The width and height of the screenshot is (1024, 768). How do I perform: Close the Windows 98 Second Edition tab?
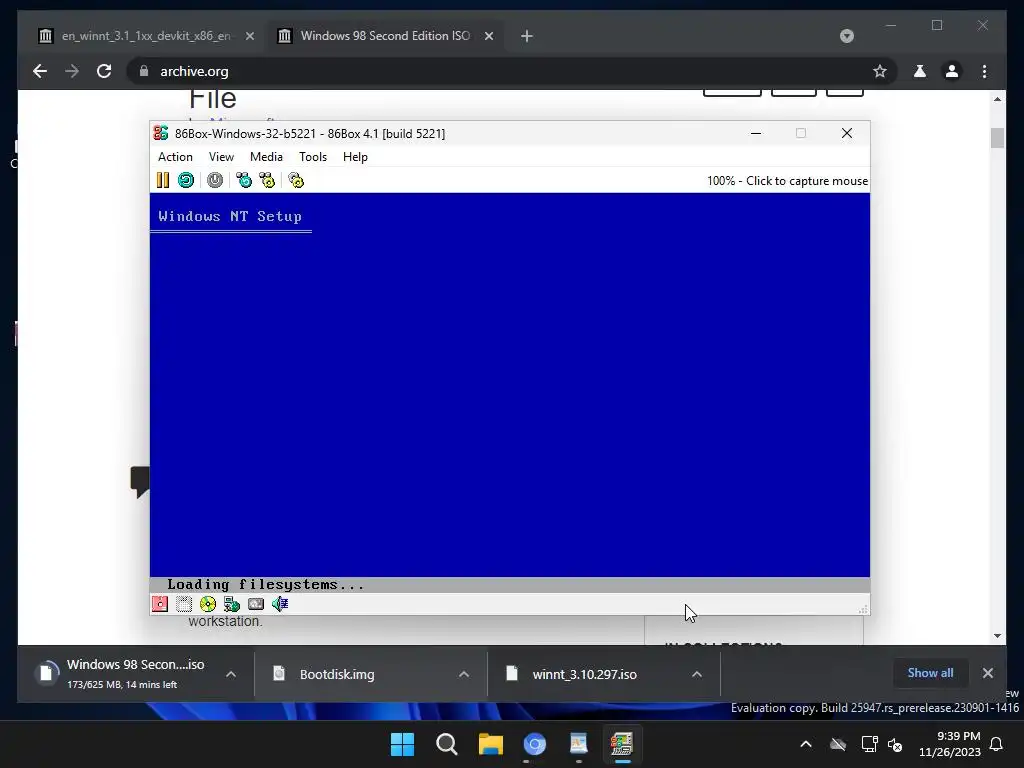tap(488, 36)
